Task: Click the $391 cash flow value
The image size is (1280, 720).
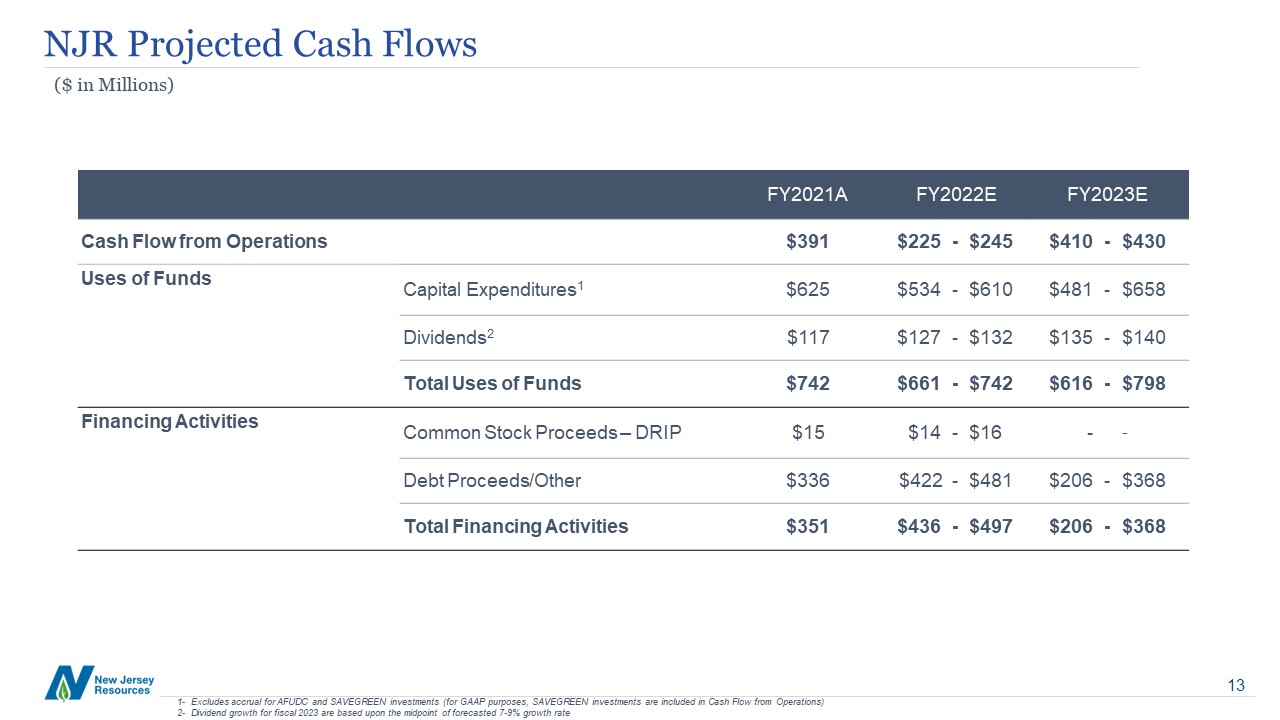Action: click(808, 241)
